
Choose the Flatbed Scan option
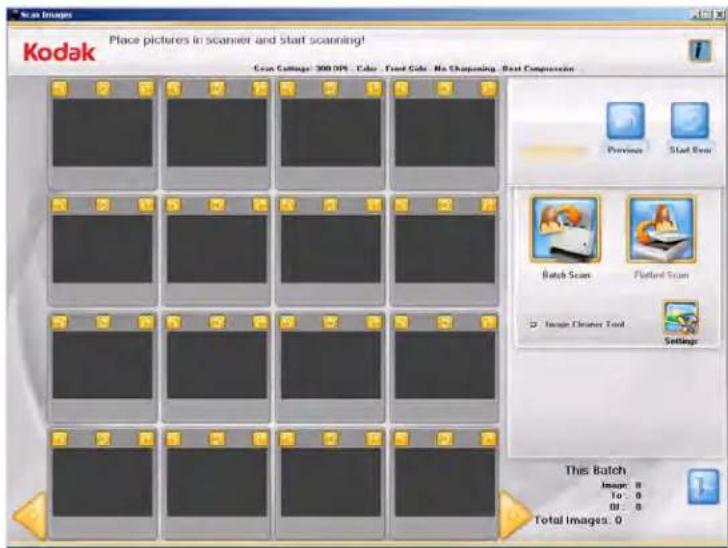pos(661,229)
